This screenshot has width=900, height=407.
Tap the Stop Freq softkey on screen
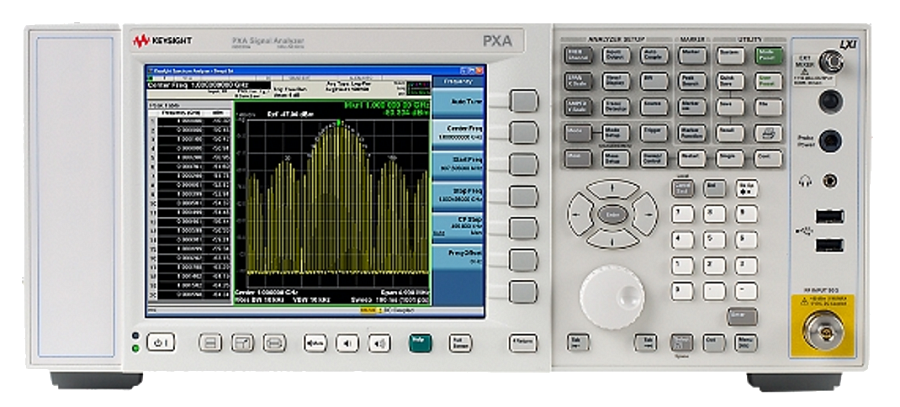[x=458, y=195]
